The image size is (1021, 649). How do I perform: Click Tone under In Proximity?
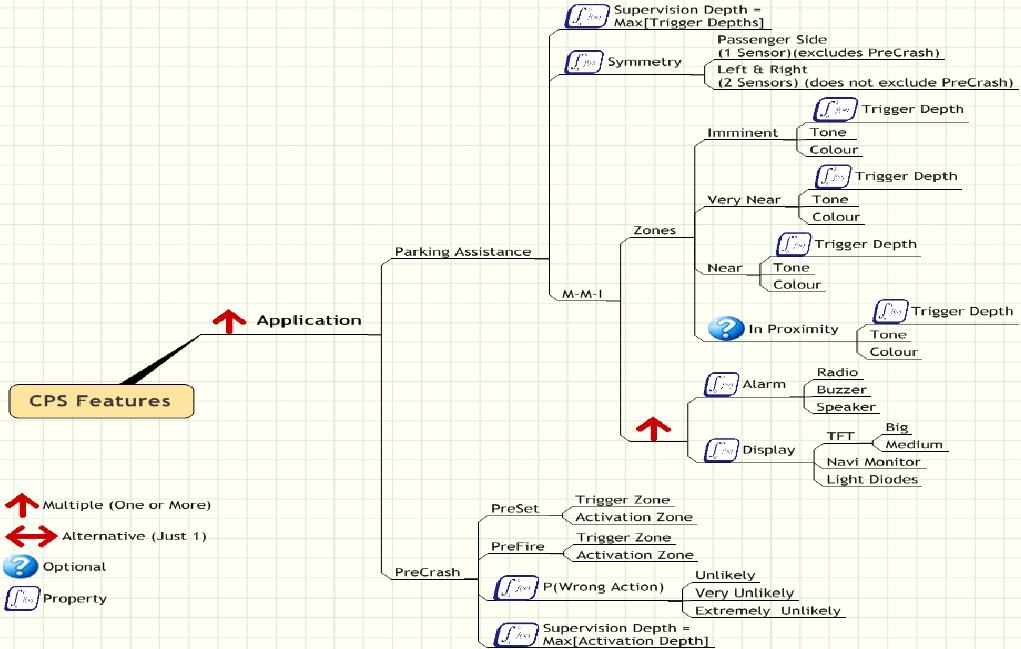point(888,335)
